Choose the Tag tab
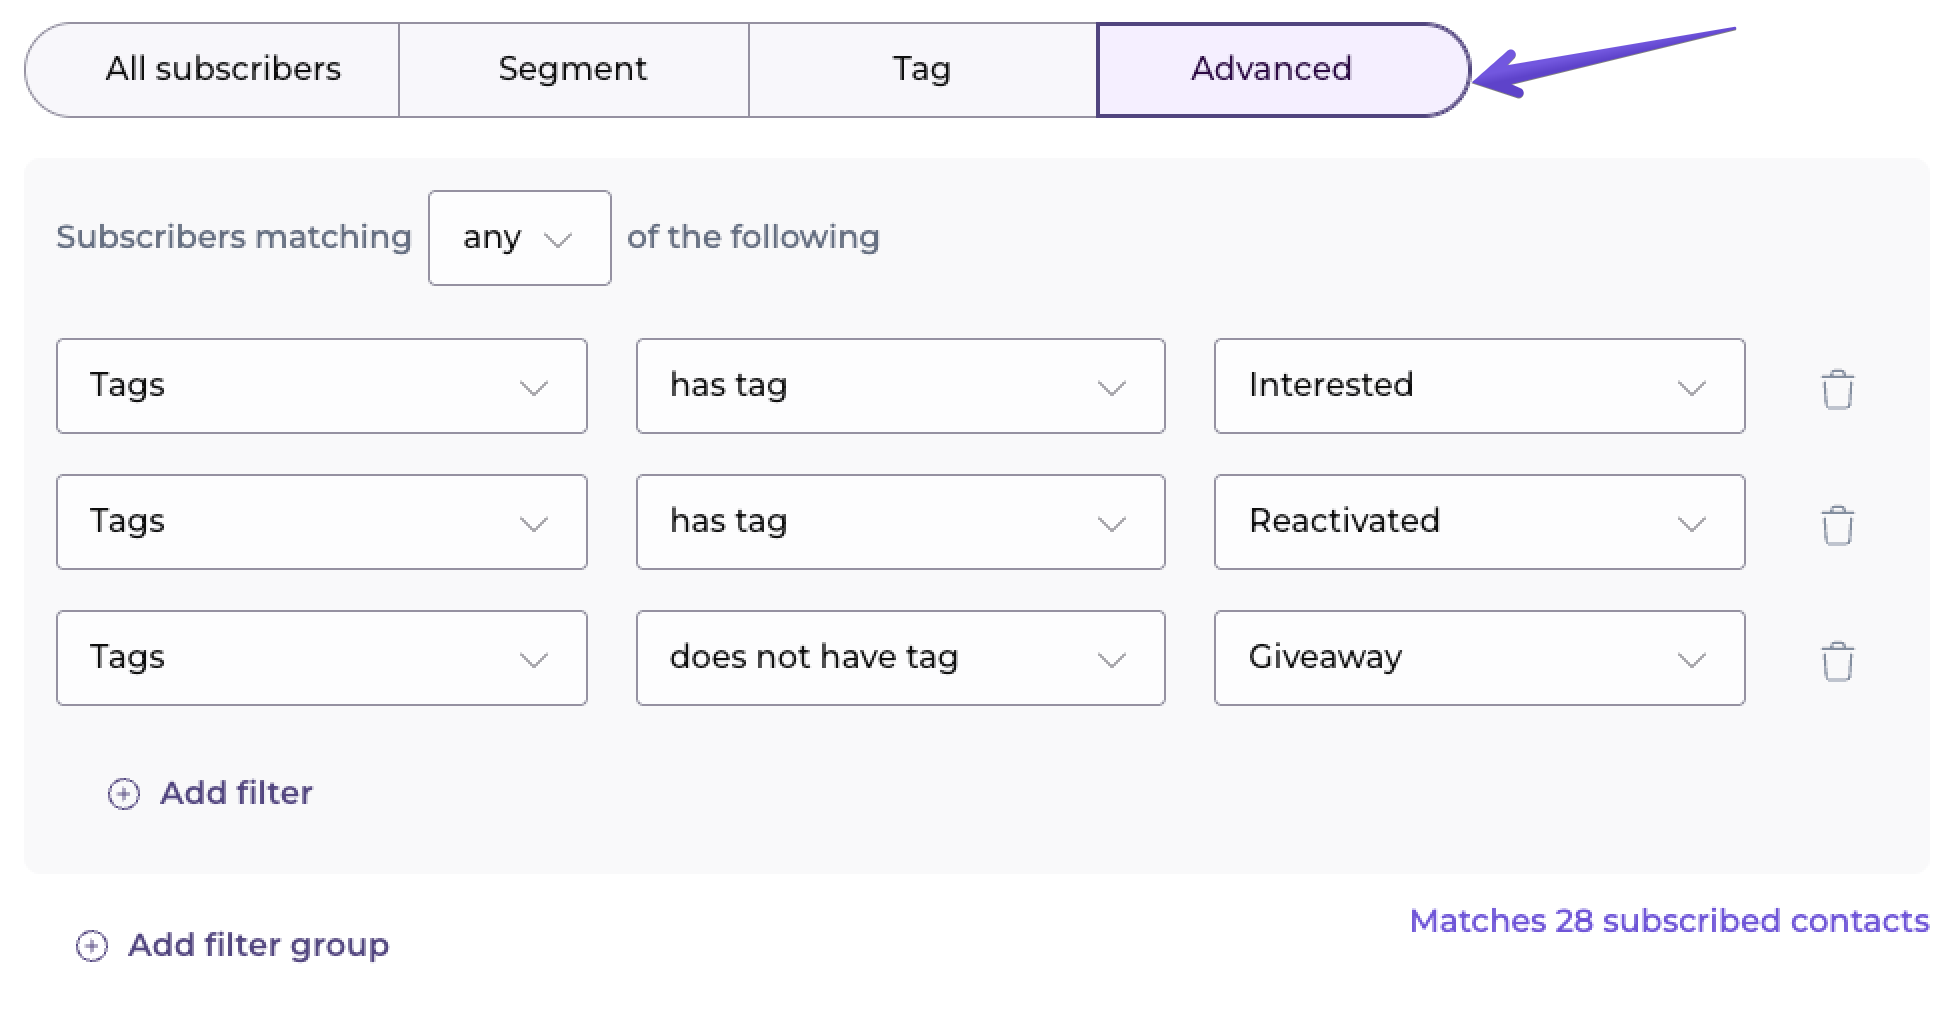The height and width of the screenshot is (1010, 1958). [922, 69]
